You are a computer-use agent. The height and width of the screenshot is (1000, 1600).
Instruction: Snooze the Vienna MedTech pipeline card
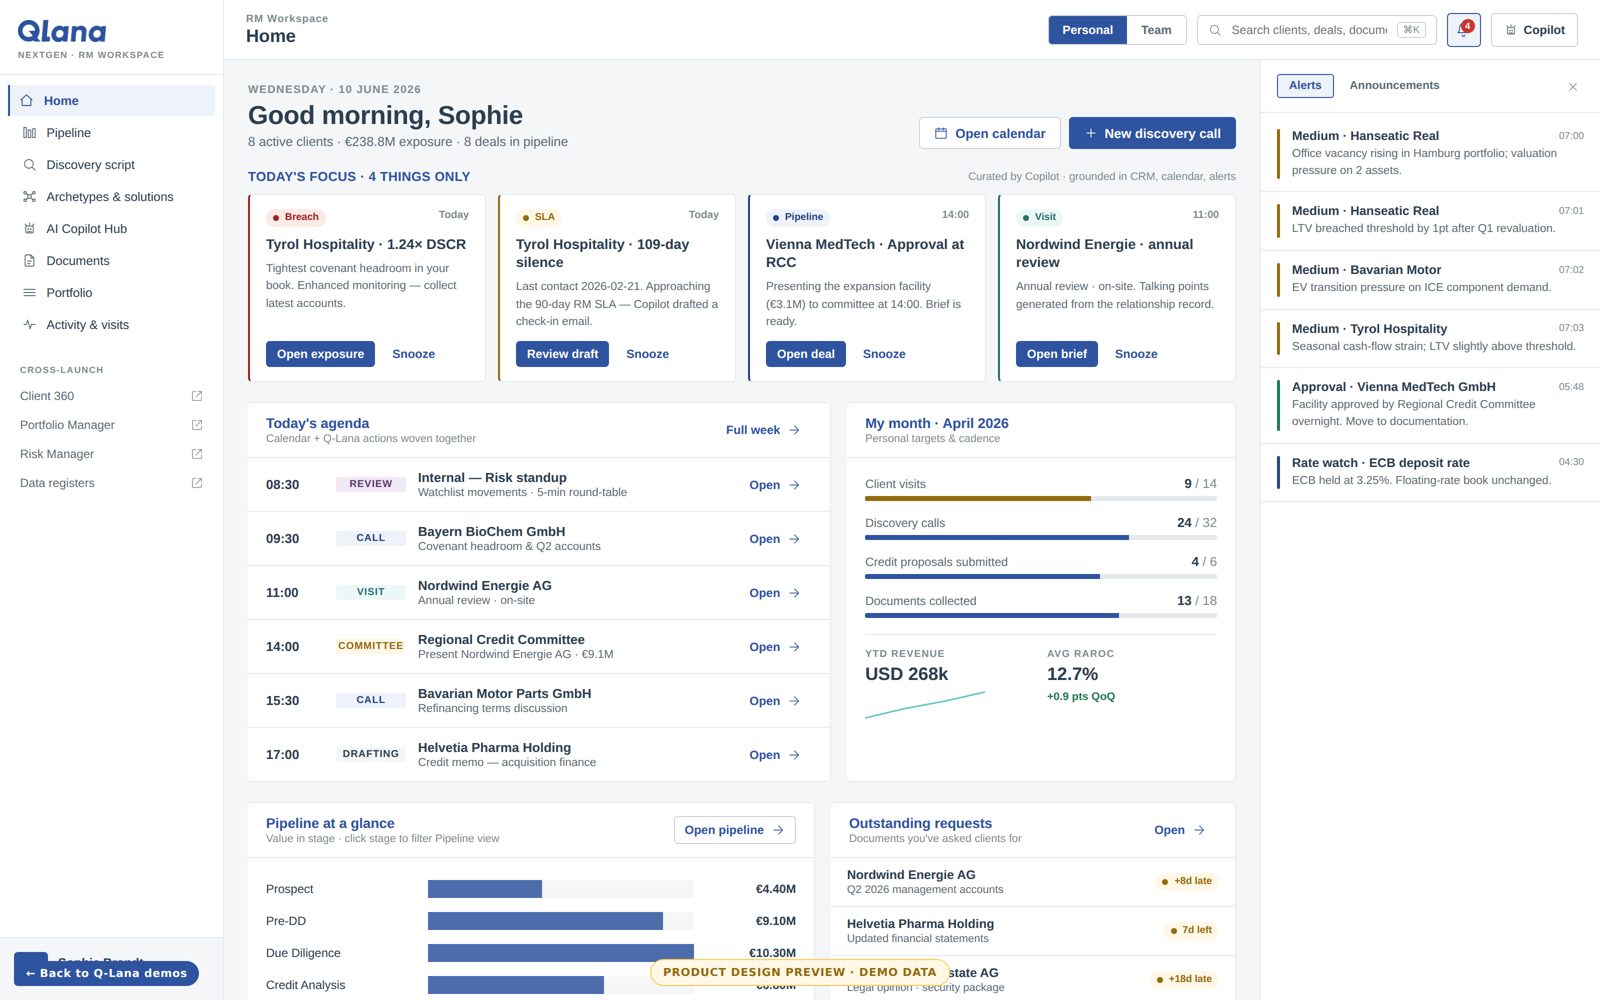[x=884, y=354]
